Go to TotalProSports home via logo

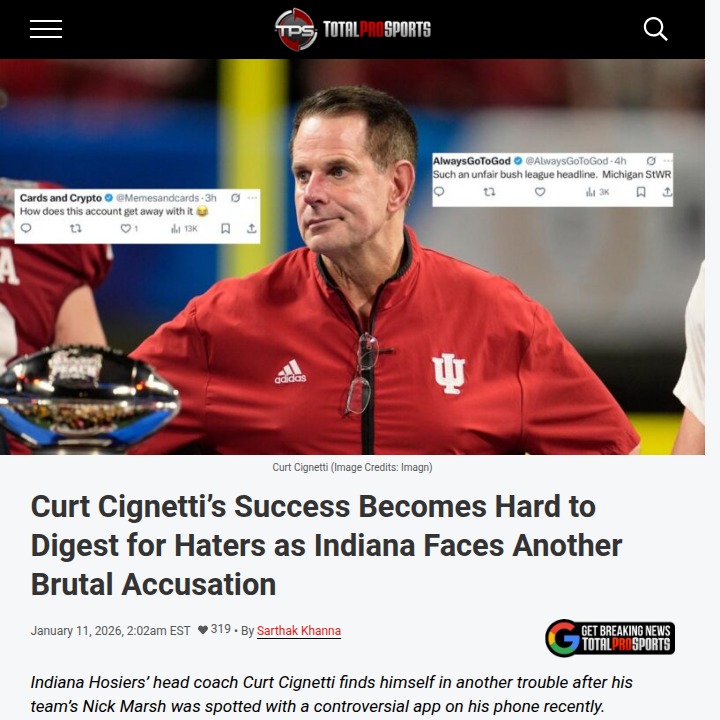coord(353,29)
